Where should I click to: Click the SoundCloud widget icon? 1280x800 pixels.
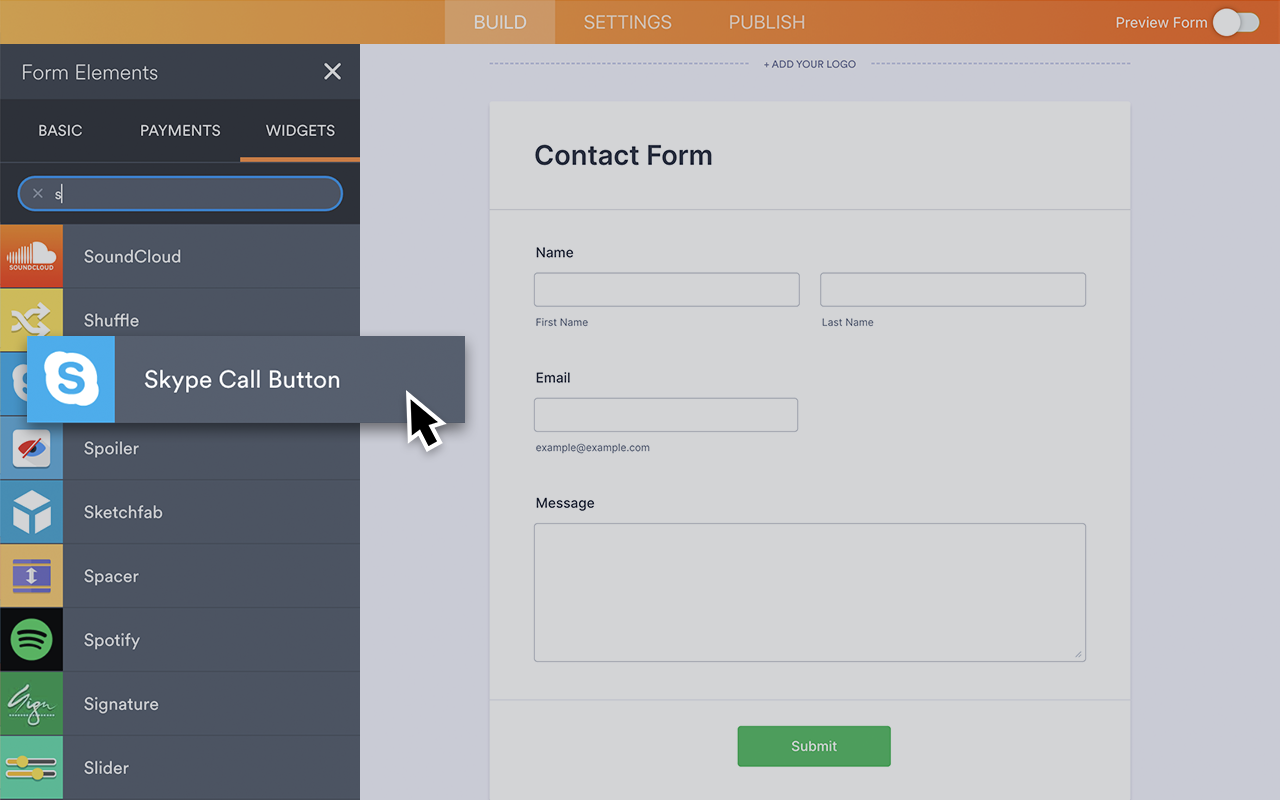point(31,256)
